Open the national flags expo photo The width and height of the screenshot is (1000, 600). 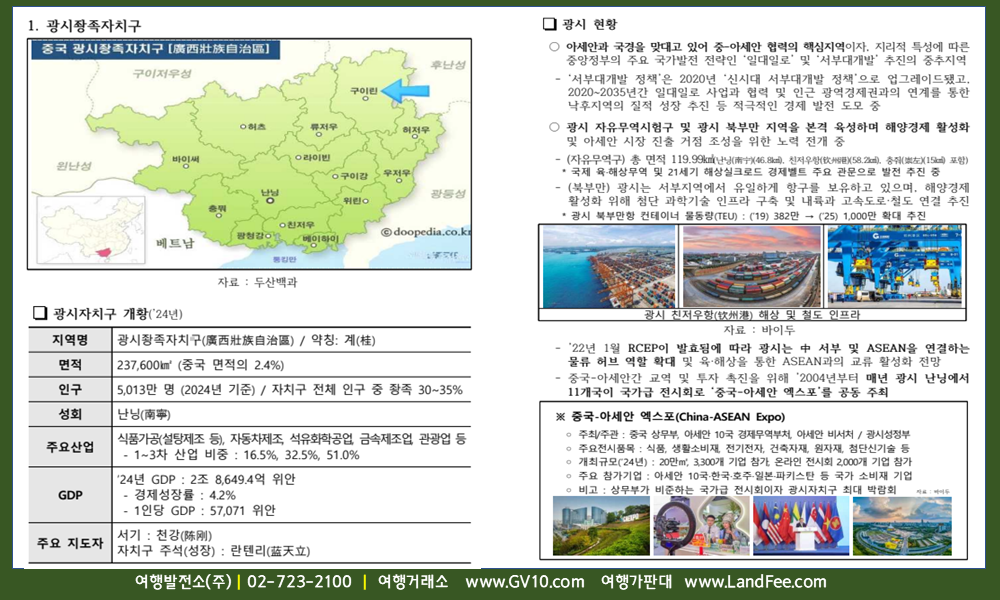[802, 526]
